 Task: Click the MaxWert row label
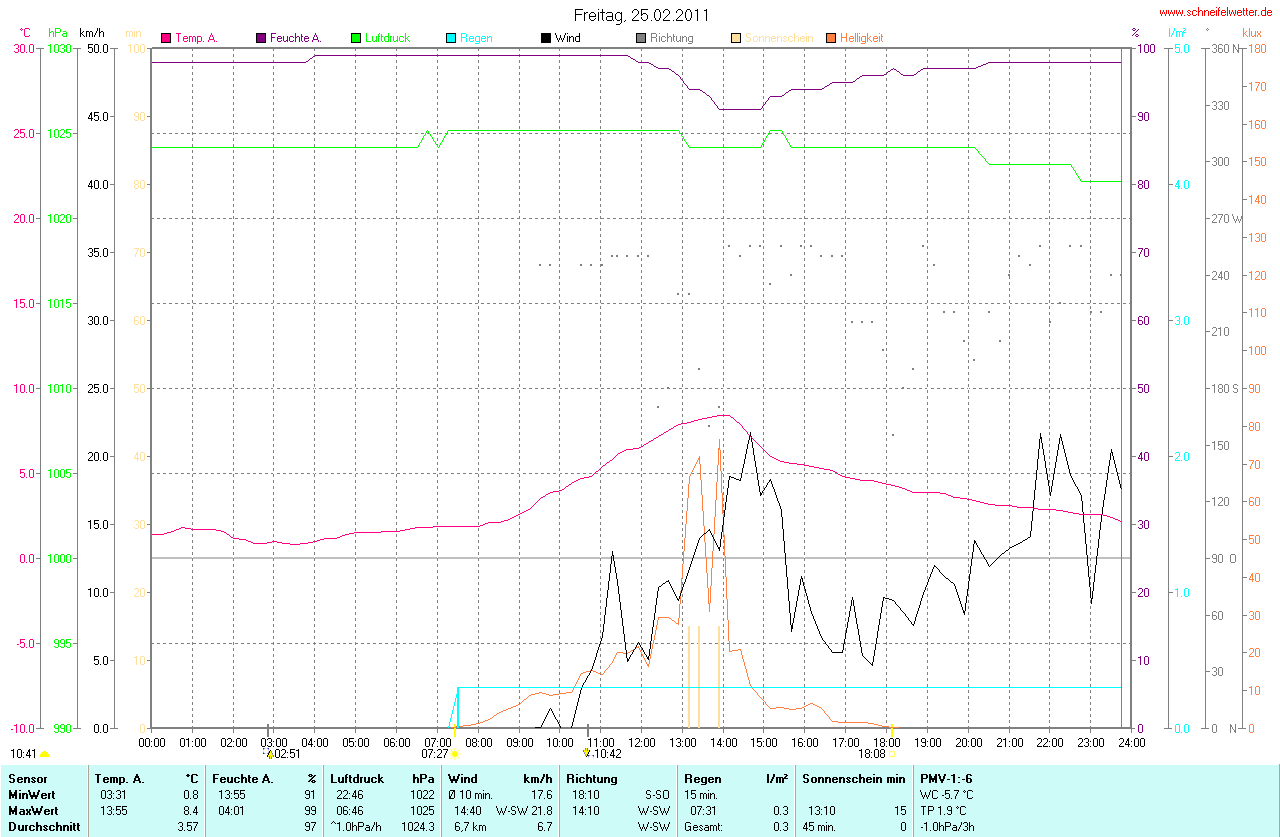click(x=33, y=811)
